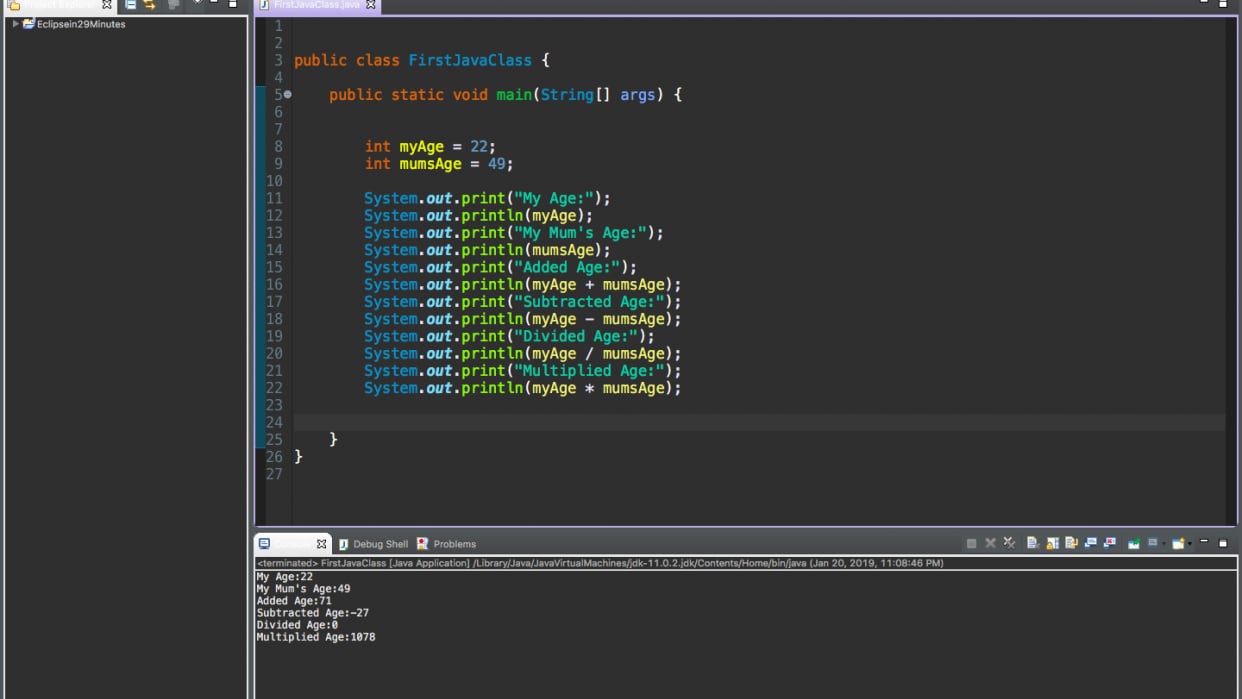Select the Project Explorer tab
Screen dimensions: 1242x699
[x=58, y=5]
